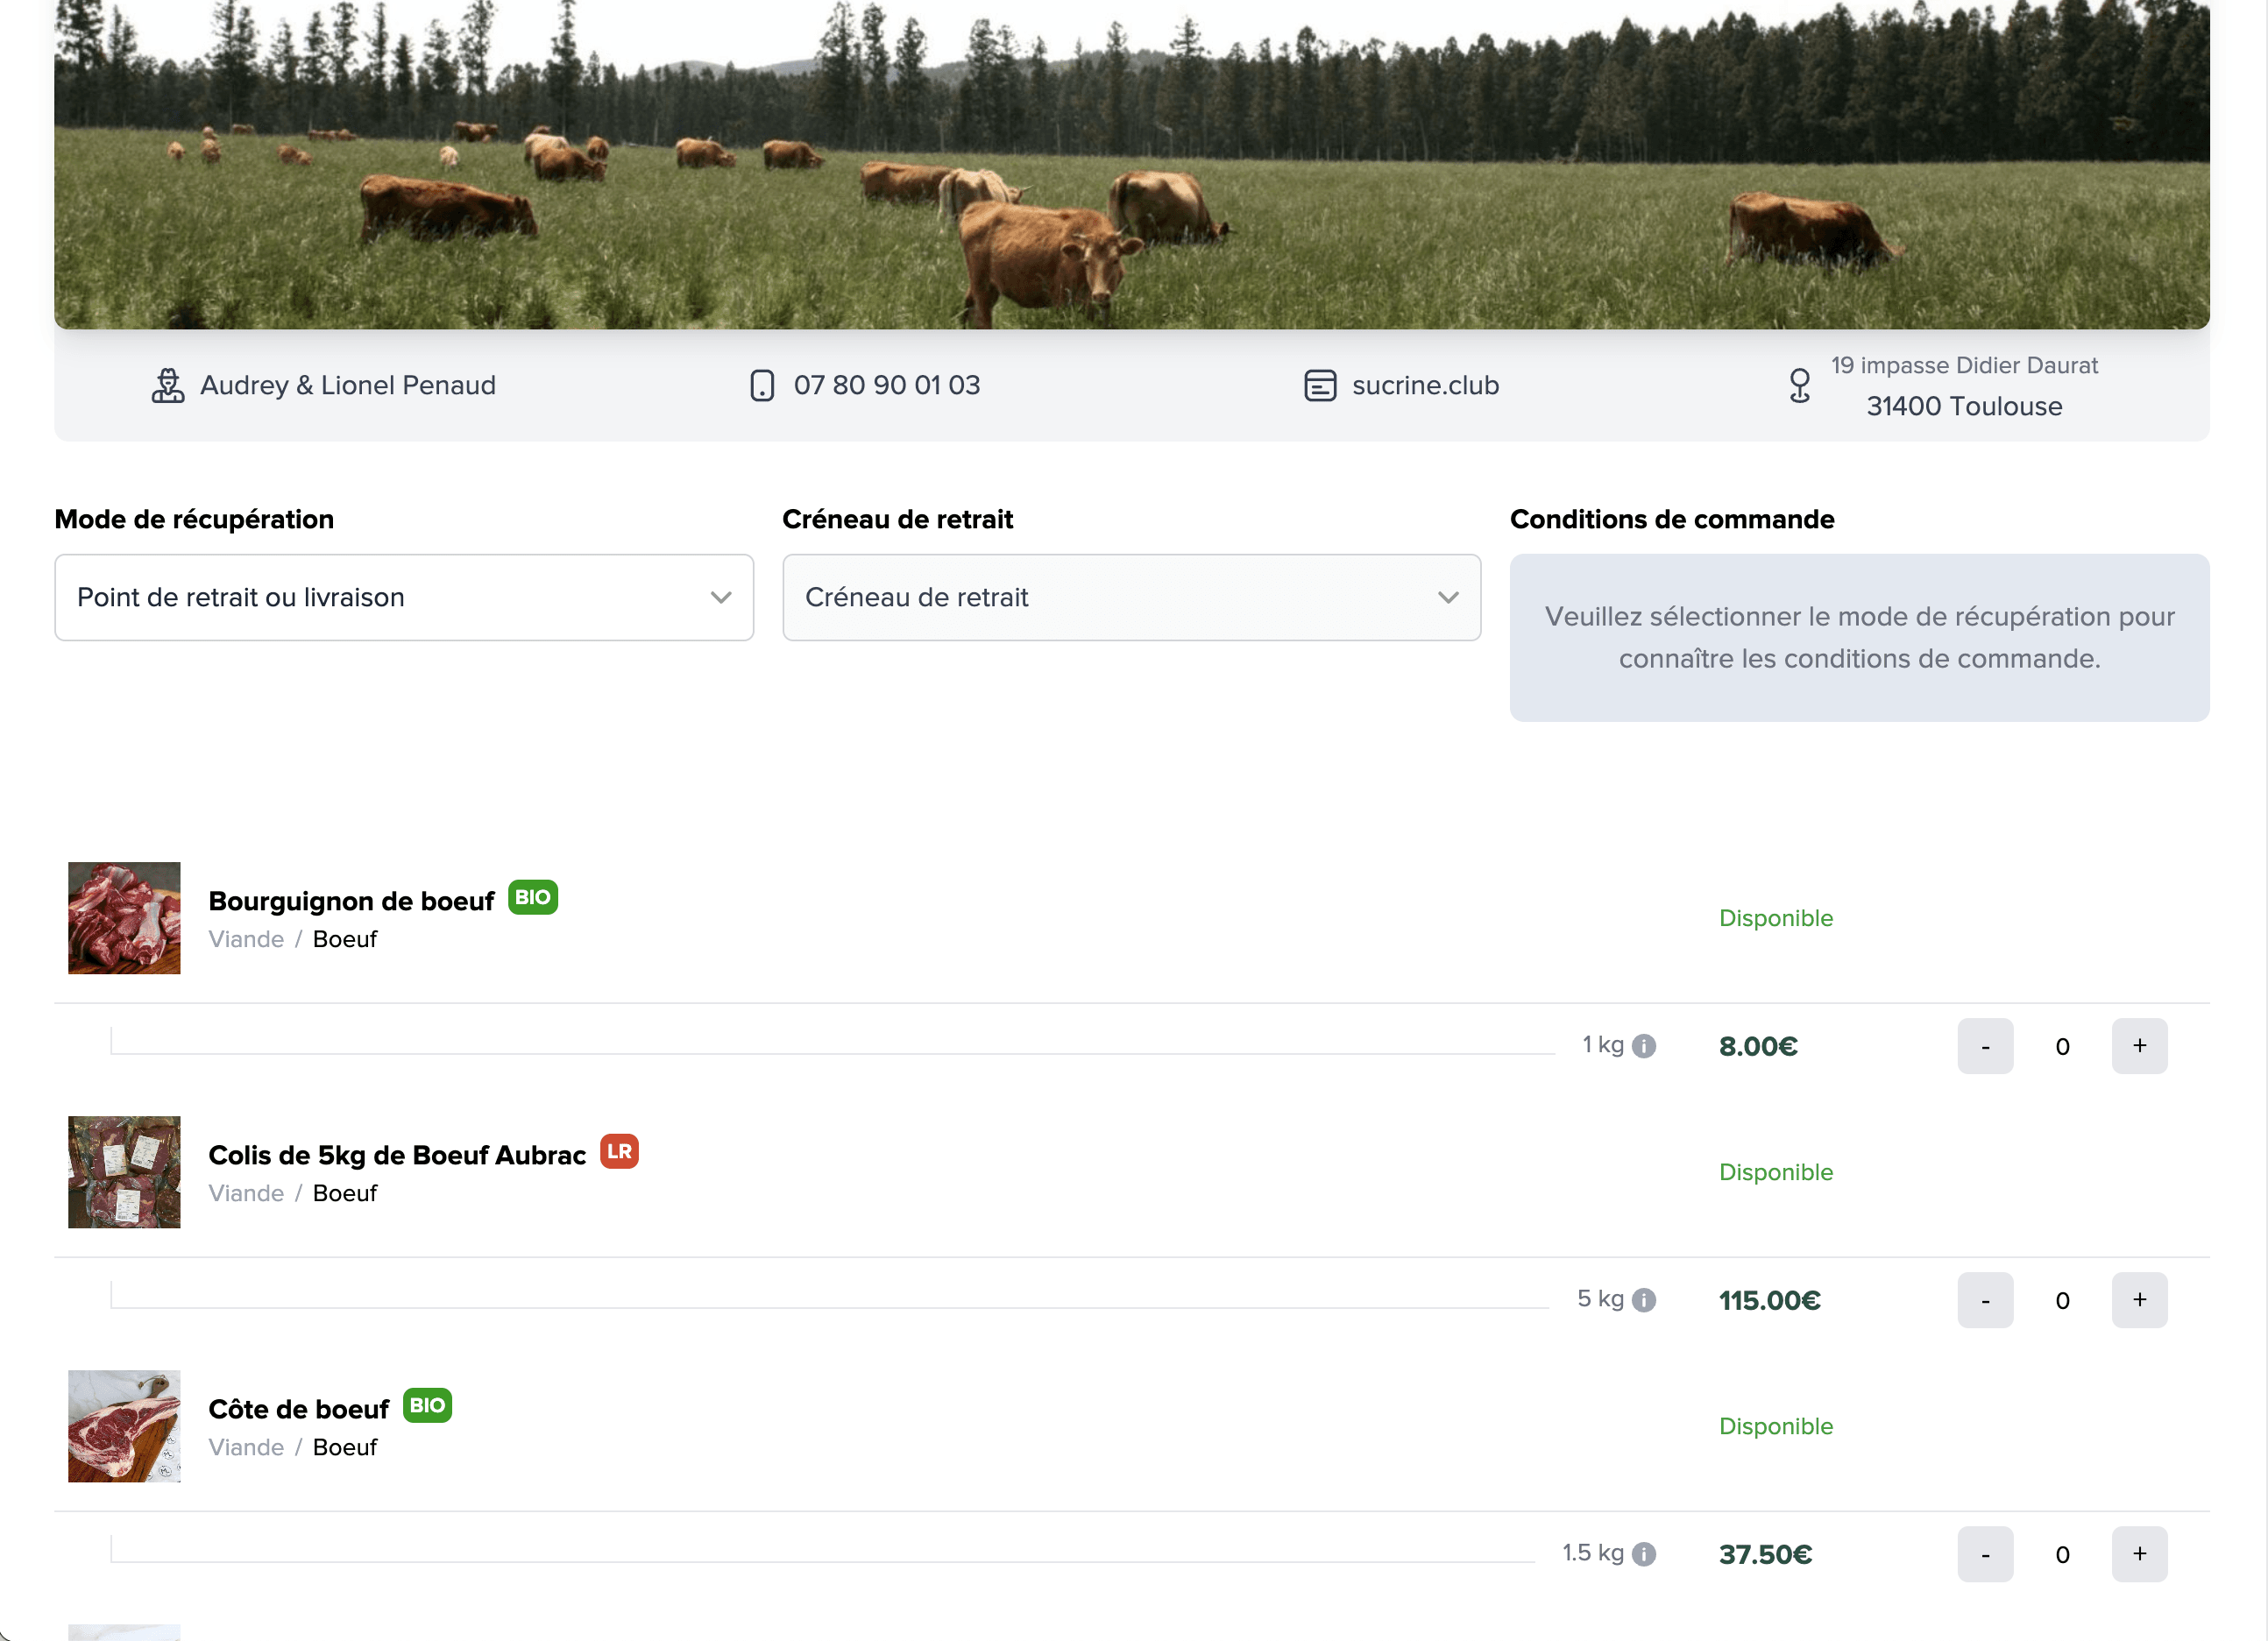Increase quantity of Bourguignon de boeuf

pyautogui.click(x=2139, y=1046)
